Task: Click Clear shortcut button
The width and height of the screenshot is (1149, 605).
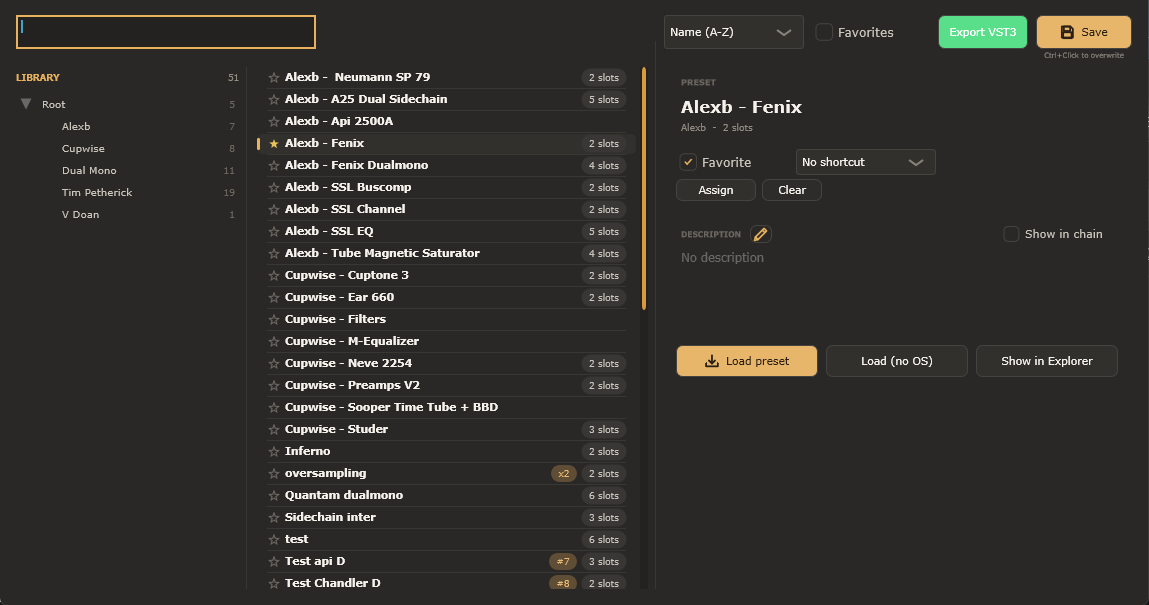Action: coord(792,190)
